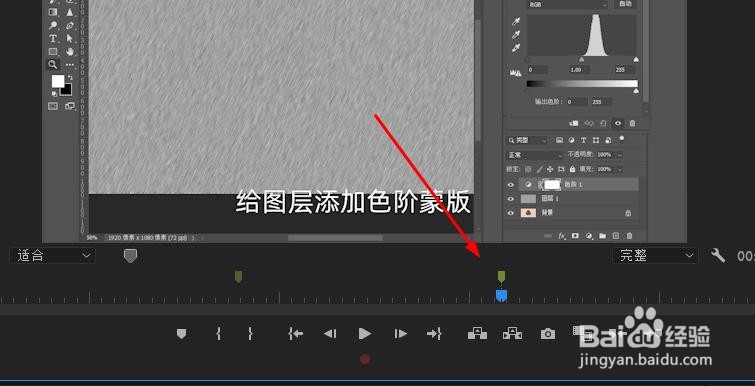Select the Rectangle shape tool

[53, 51]
